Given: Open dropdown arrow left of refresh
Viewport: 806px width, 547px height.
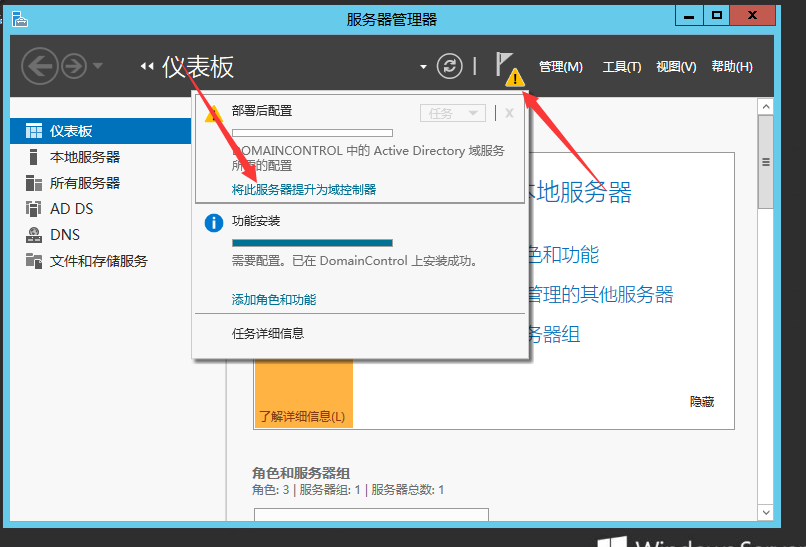Looking at the screenshot, I should click(423, 67).
